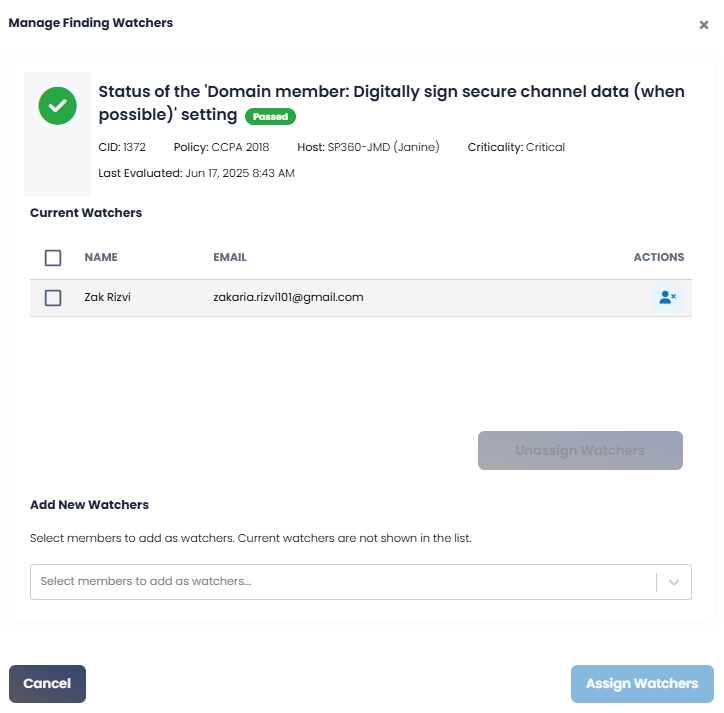Screen dimensions: 724x713
Task: Click the green Passed status badge
Action: [x=270, y=116]
